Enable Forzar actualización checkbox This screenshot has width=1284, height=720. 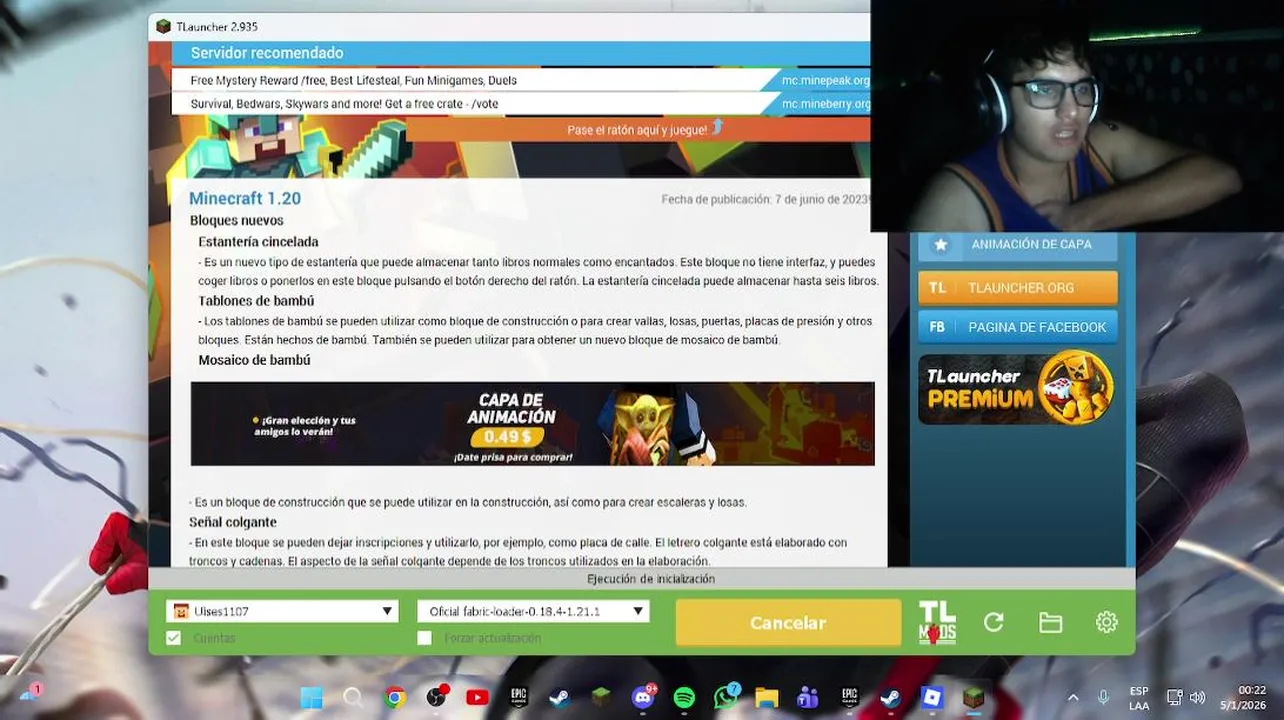425,638
